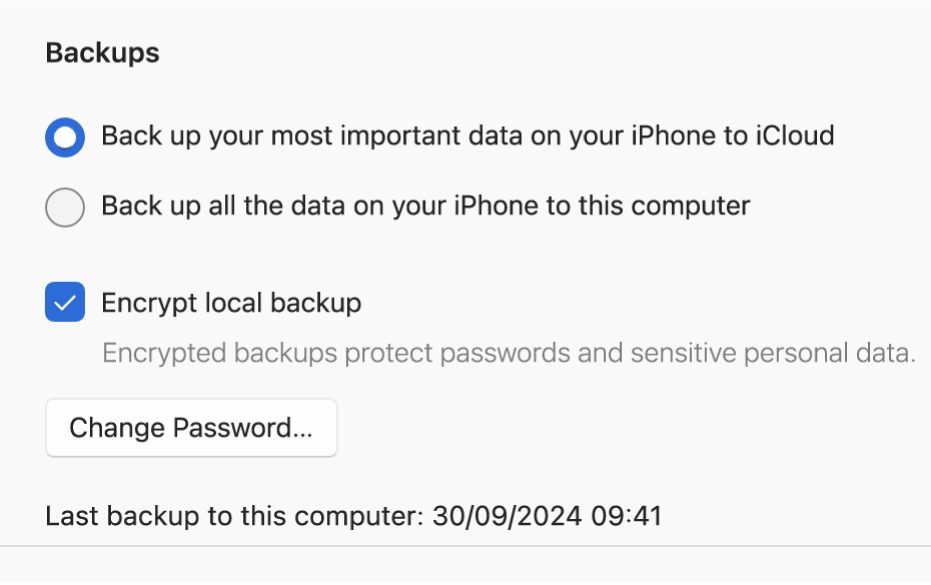Viewport: 931px width, 585px height.
Task: Click the blue checkmark beside Encrypt local backup
Action: [x=64, y=302]
